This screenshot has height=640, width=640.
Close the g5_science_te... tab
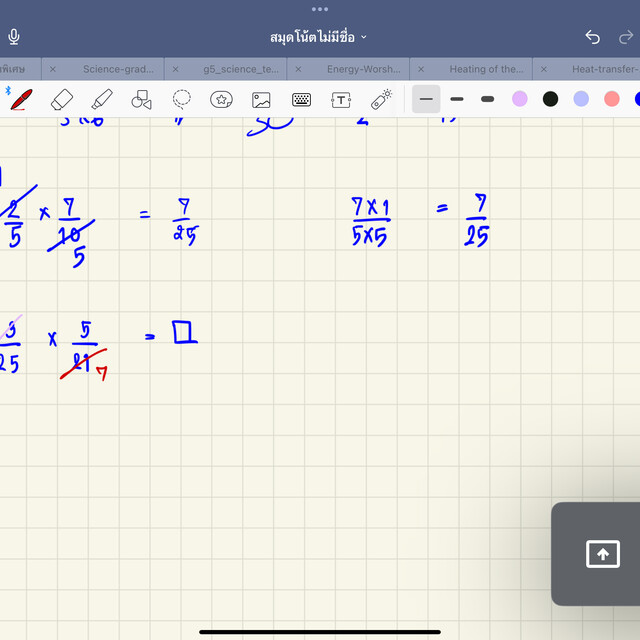coord(175,69)
